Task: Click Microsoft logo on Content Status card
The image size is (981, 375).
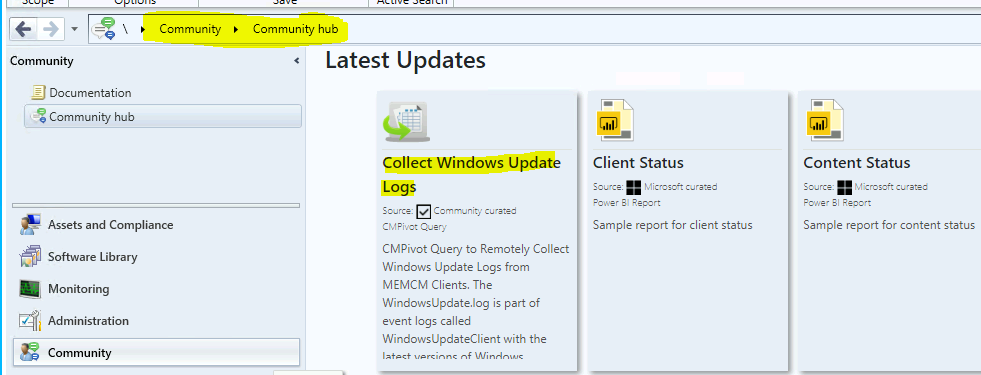Action: pos(845,187)
